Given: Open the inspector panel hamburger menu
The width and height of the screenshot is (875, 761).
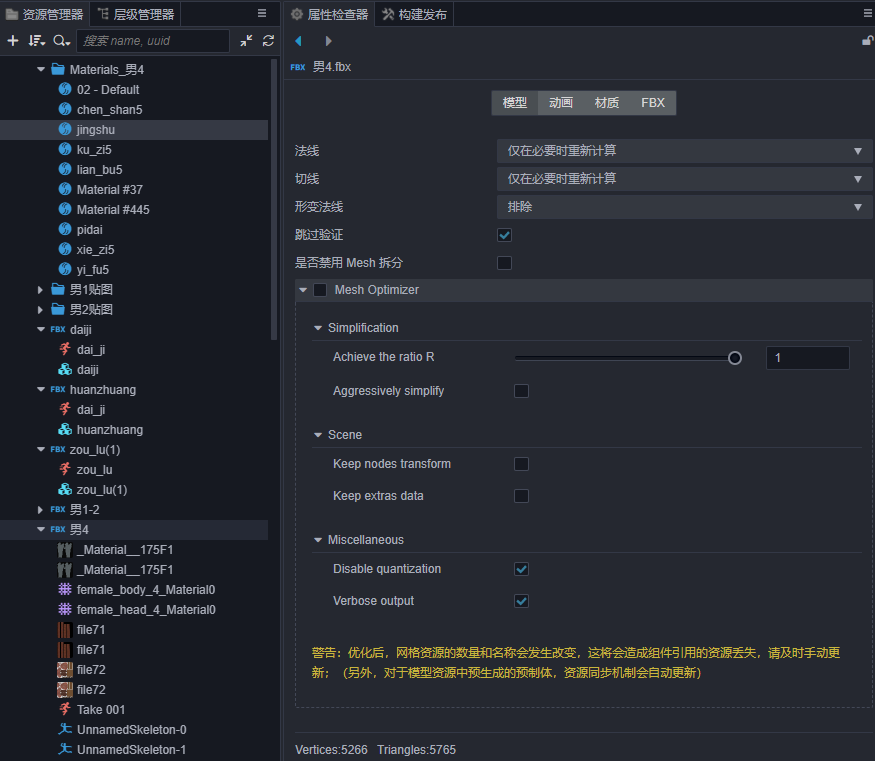Looking at the screenshot, I should tap(868, 13).
